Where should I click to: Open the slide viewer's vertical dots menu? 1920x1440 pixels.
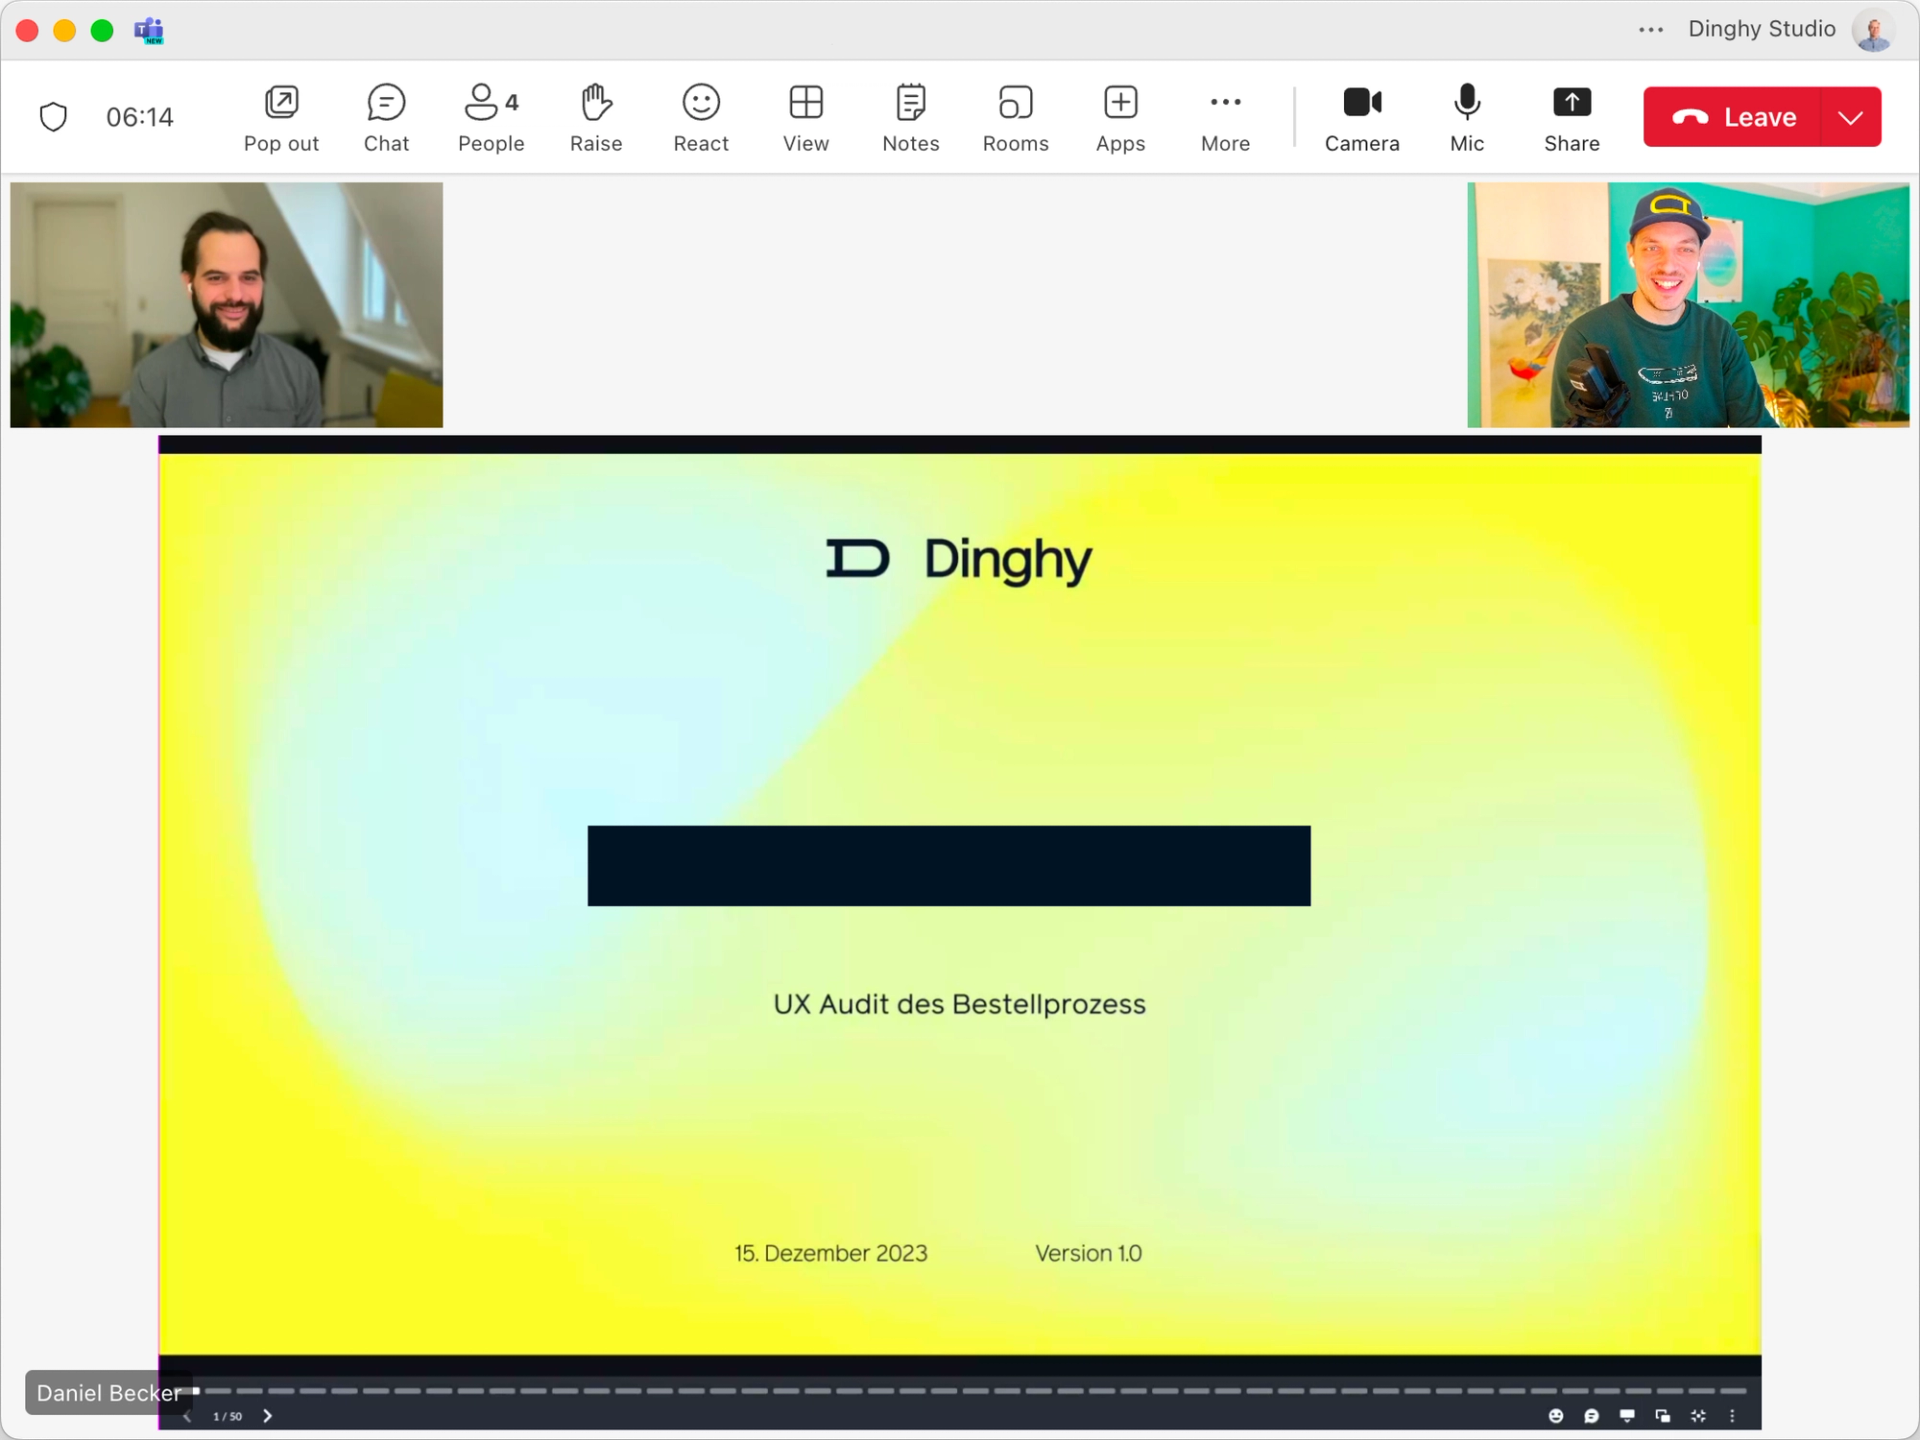(x=1732, y=1416)
